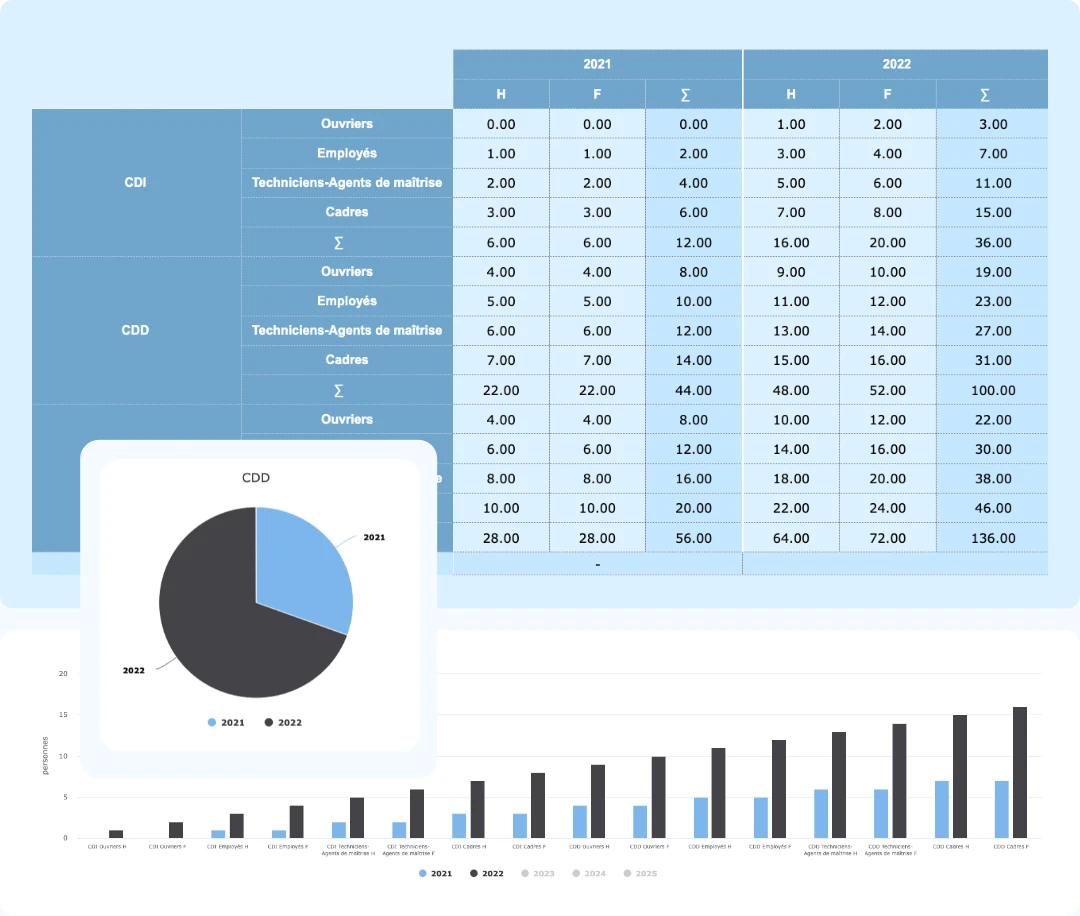Enable the greyed-out 2024 series legend item
Viewport: 1080px width, 916px height.
tap(589, 873)
